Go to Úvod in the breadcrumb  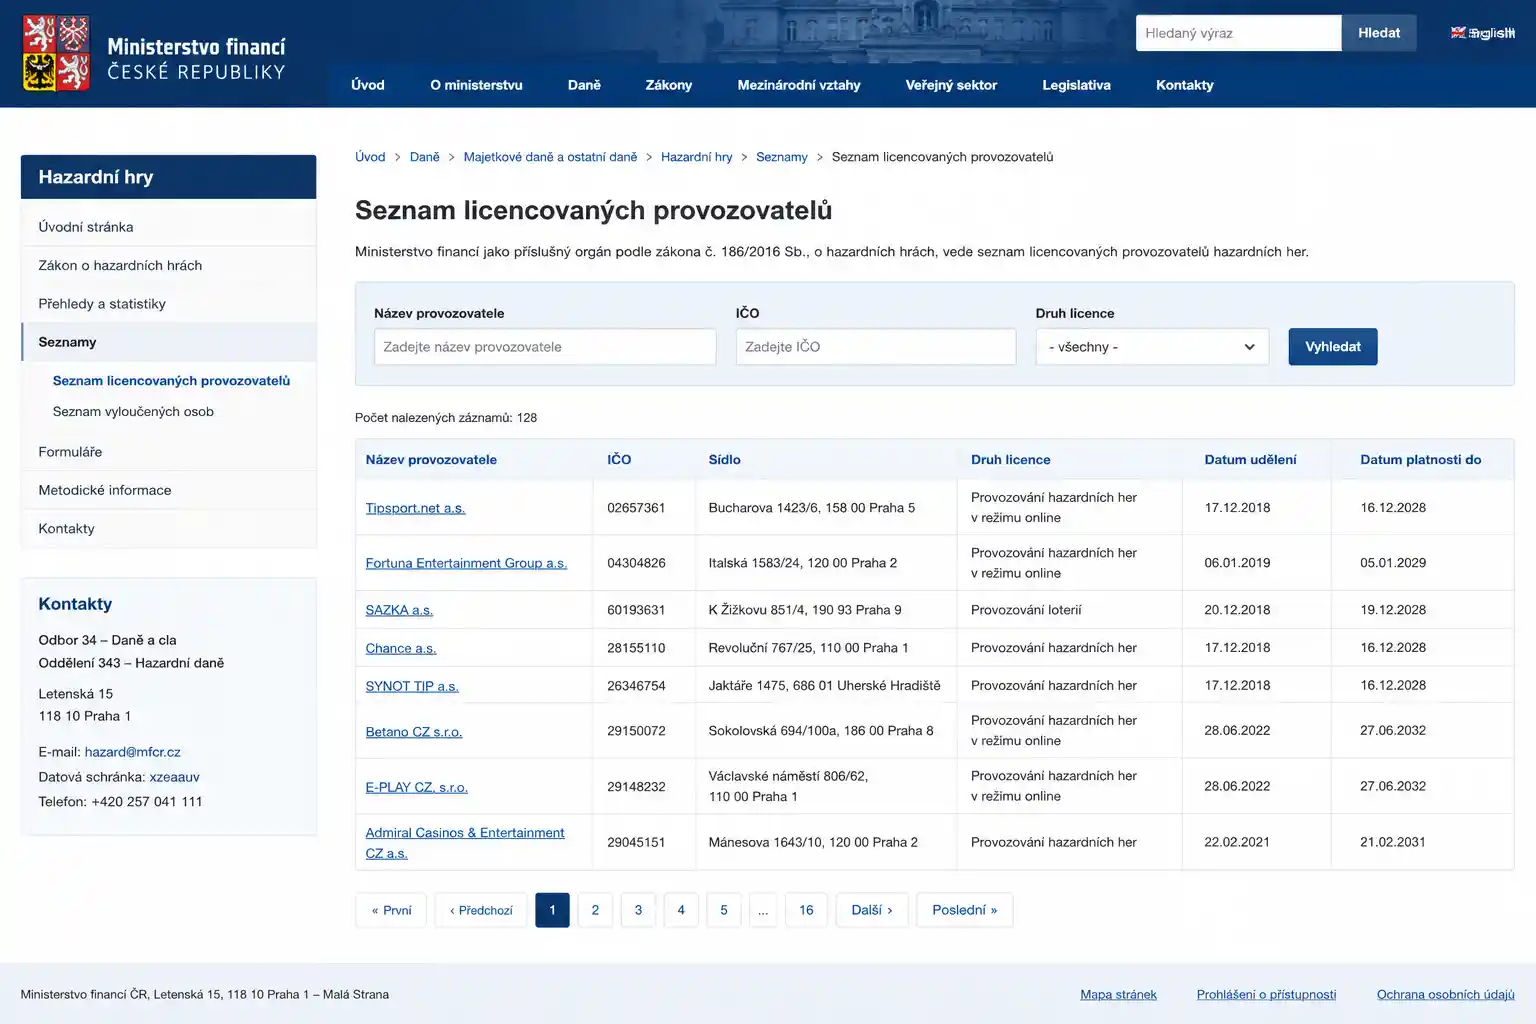(370, 157)
